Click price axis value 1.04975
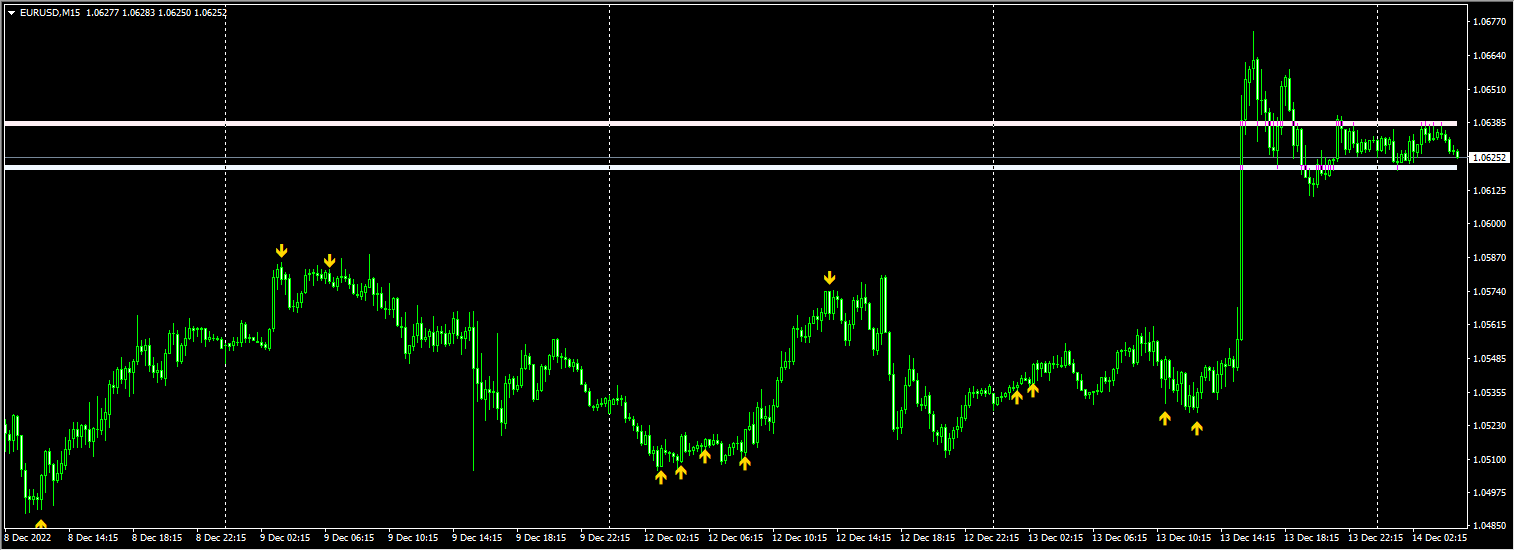Screen dimensions: 1515x551 (x=1490, y=493)
